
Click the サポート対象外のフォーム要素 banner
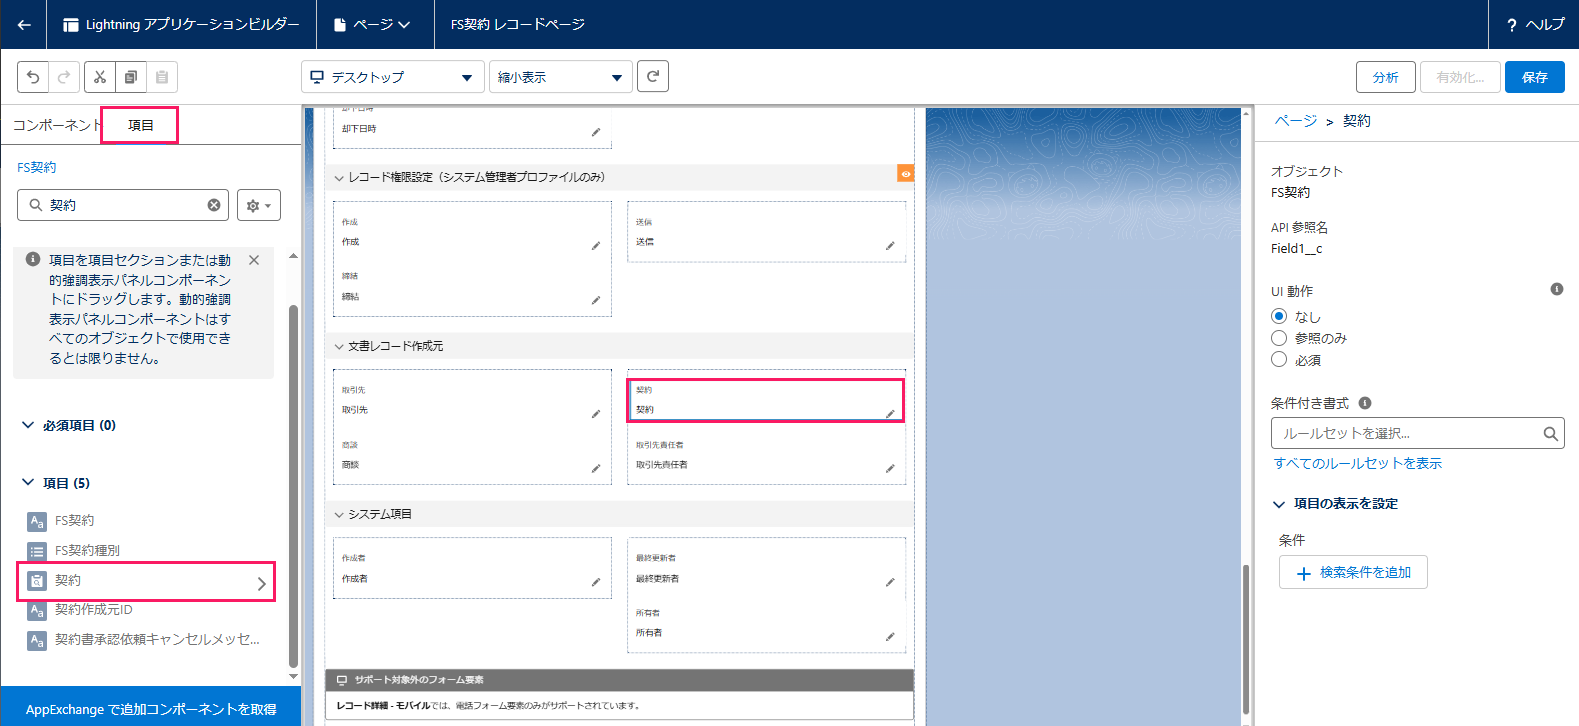[x=619, y=680]
